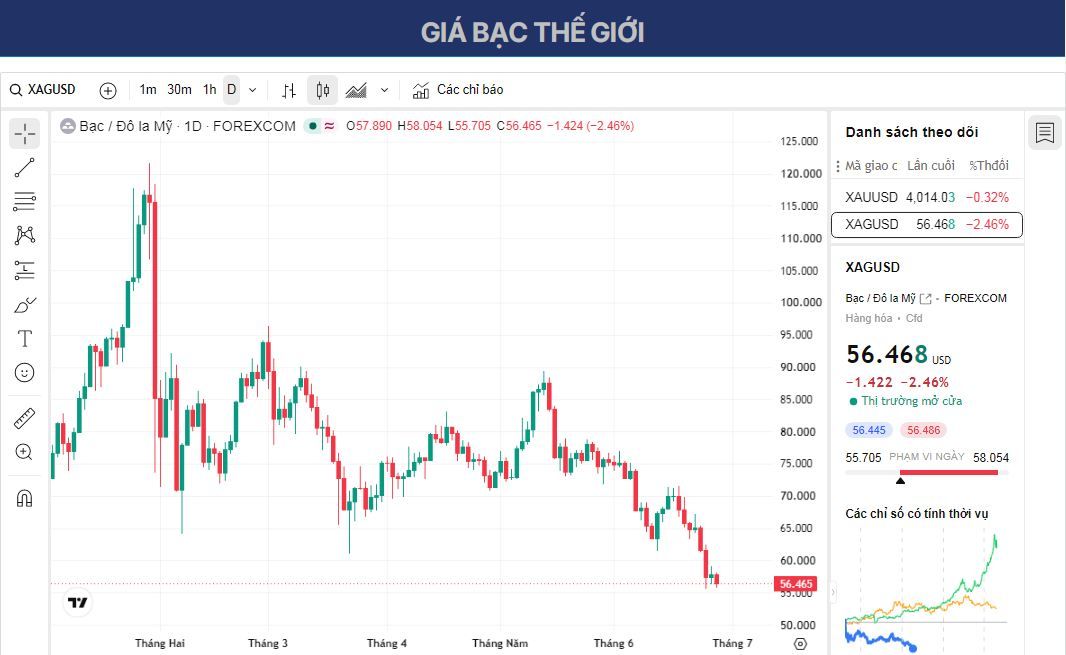Click the Tháng 4 time axis label

tap(387, 643)
